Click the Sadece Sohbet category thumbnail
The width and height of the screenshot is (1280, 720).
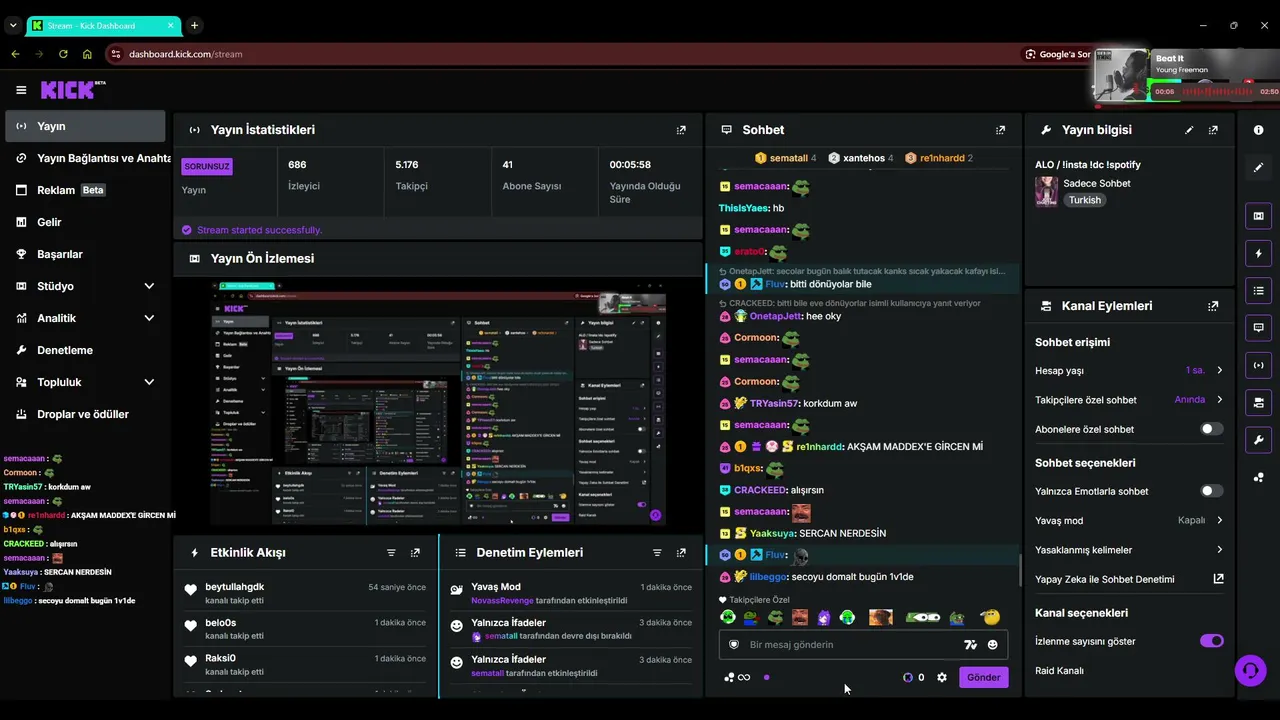[x=1046, y=191]
